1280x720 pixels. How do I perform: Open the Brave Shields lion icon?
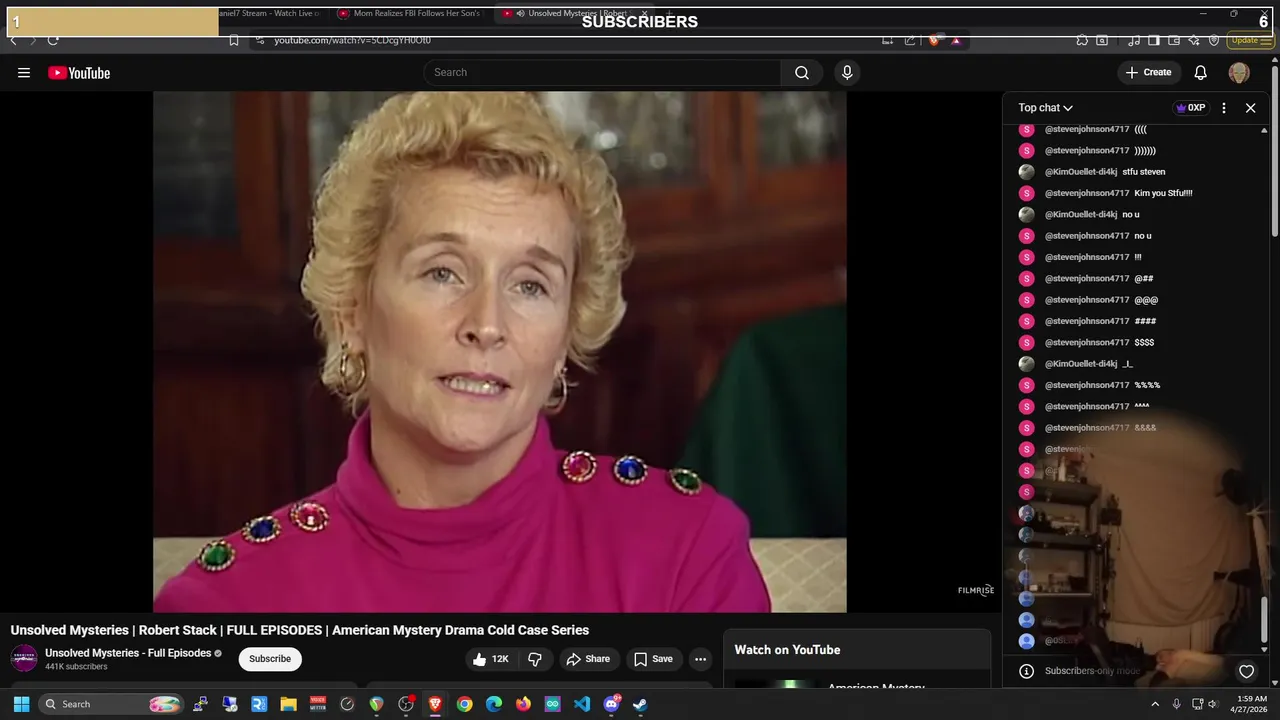934,40
